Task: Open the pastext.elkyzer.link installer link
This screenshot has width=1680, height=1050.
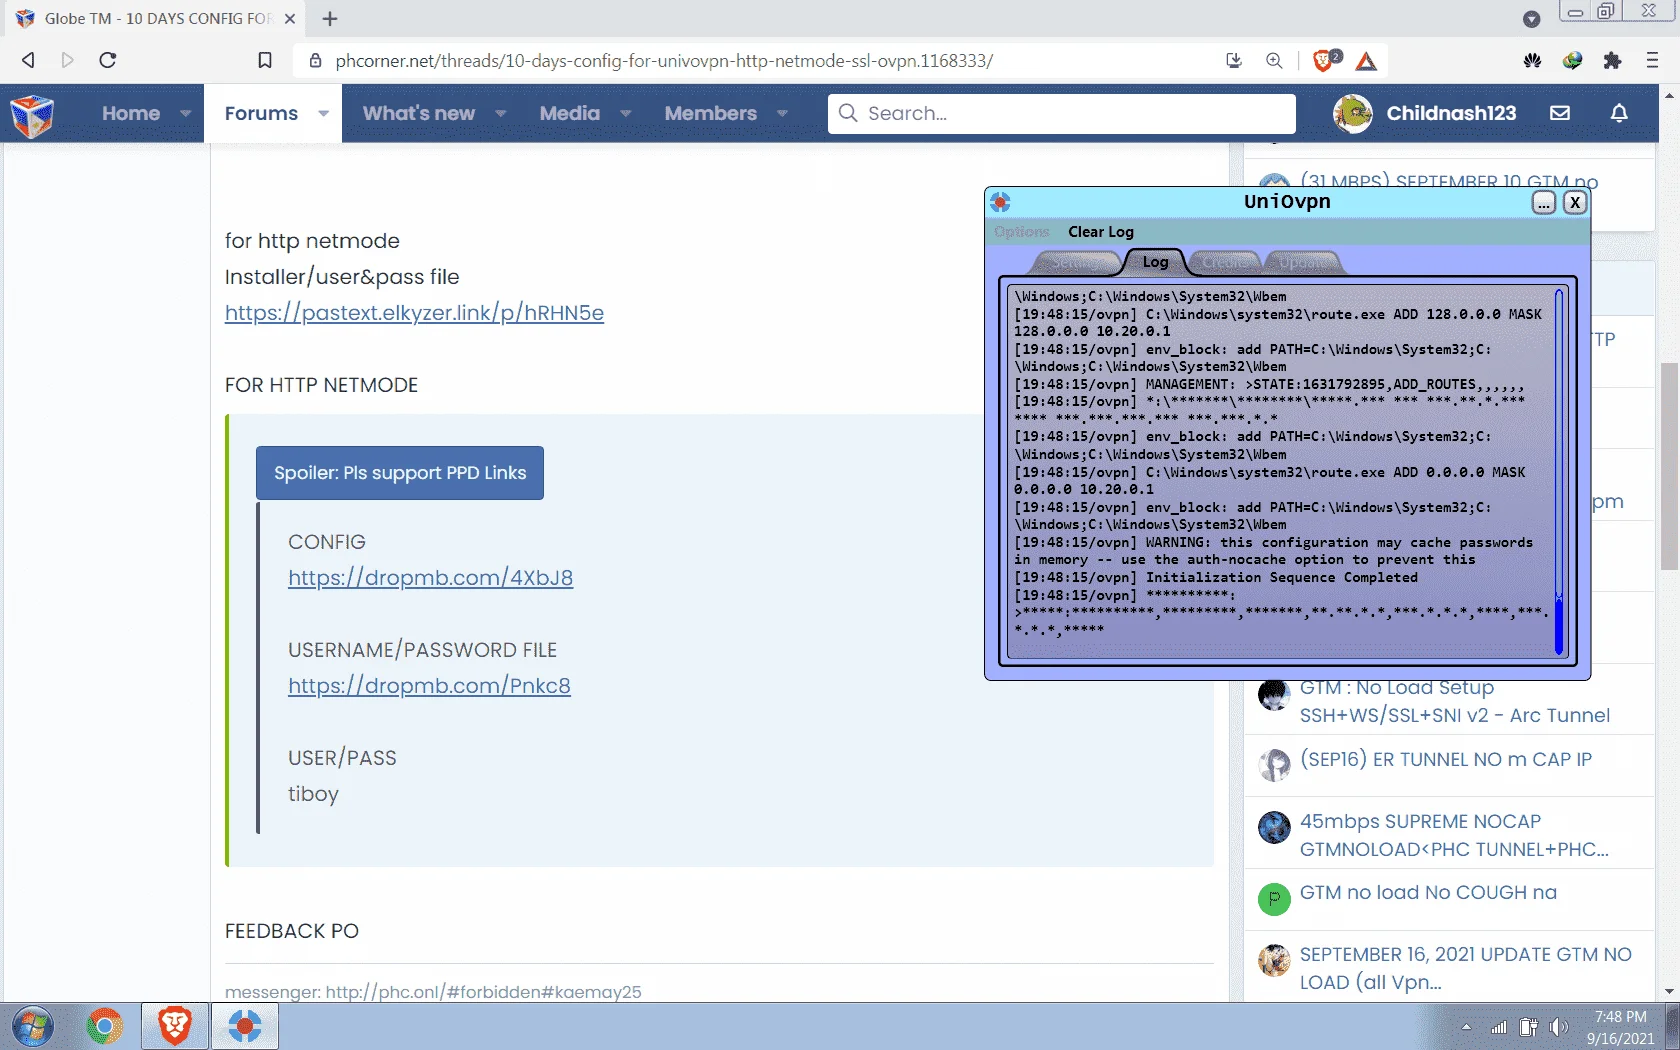Action: (x=414, y=313)
